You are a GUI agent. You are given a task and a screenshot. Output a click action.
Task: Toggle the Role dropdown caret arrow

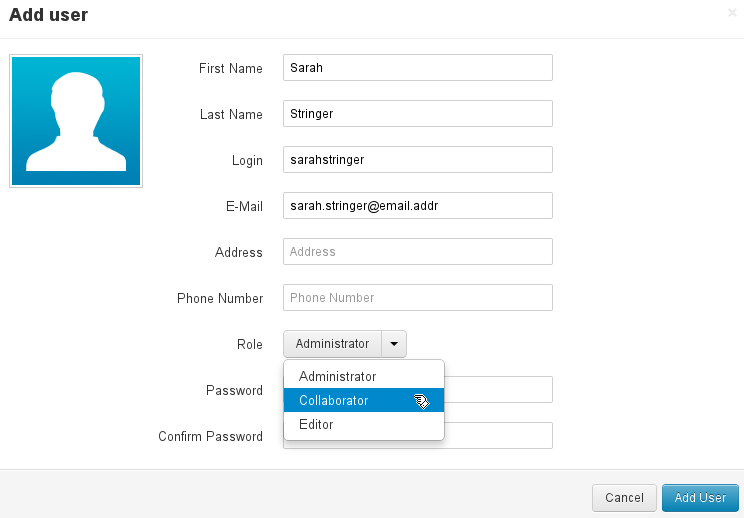click(394, 344)
